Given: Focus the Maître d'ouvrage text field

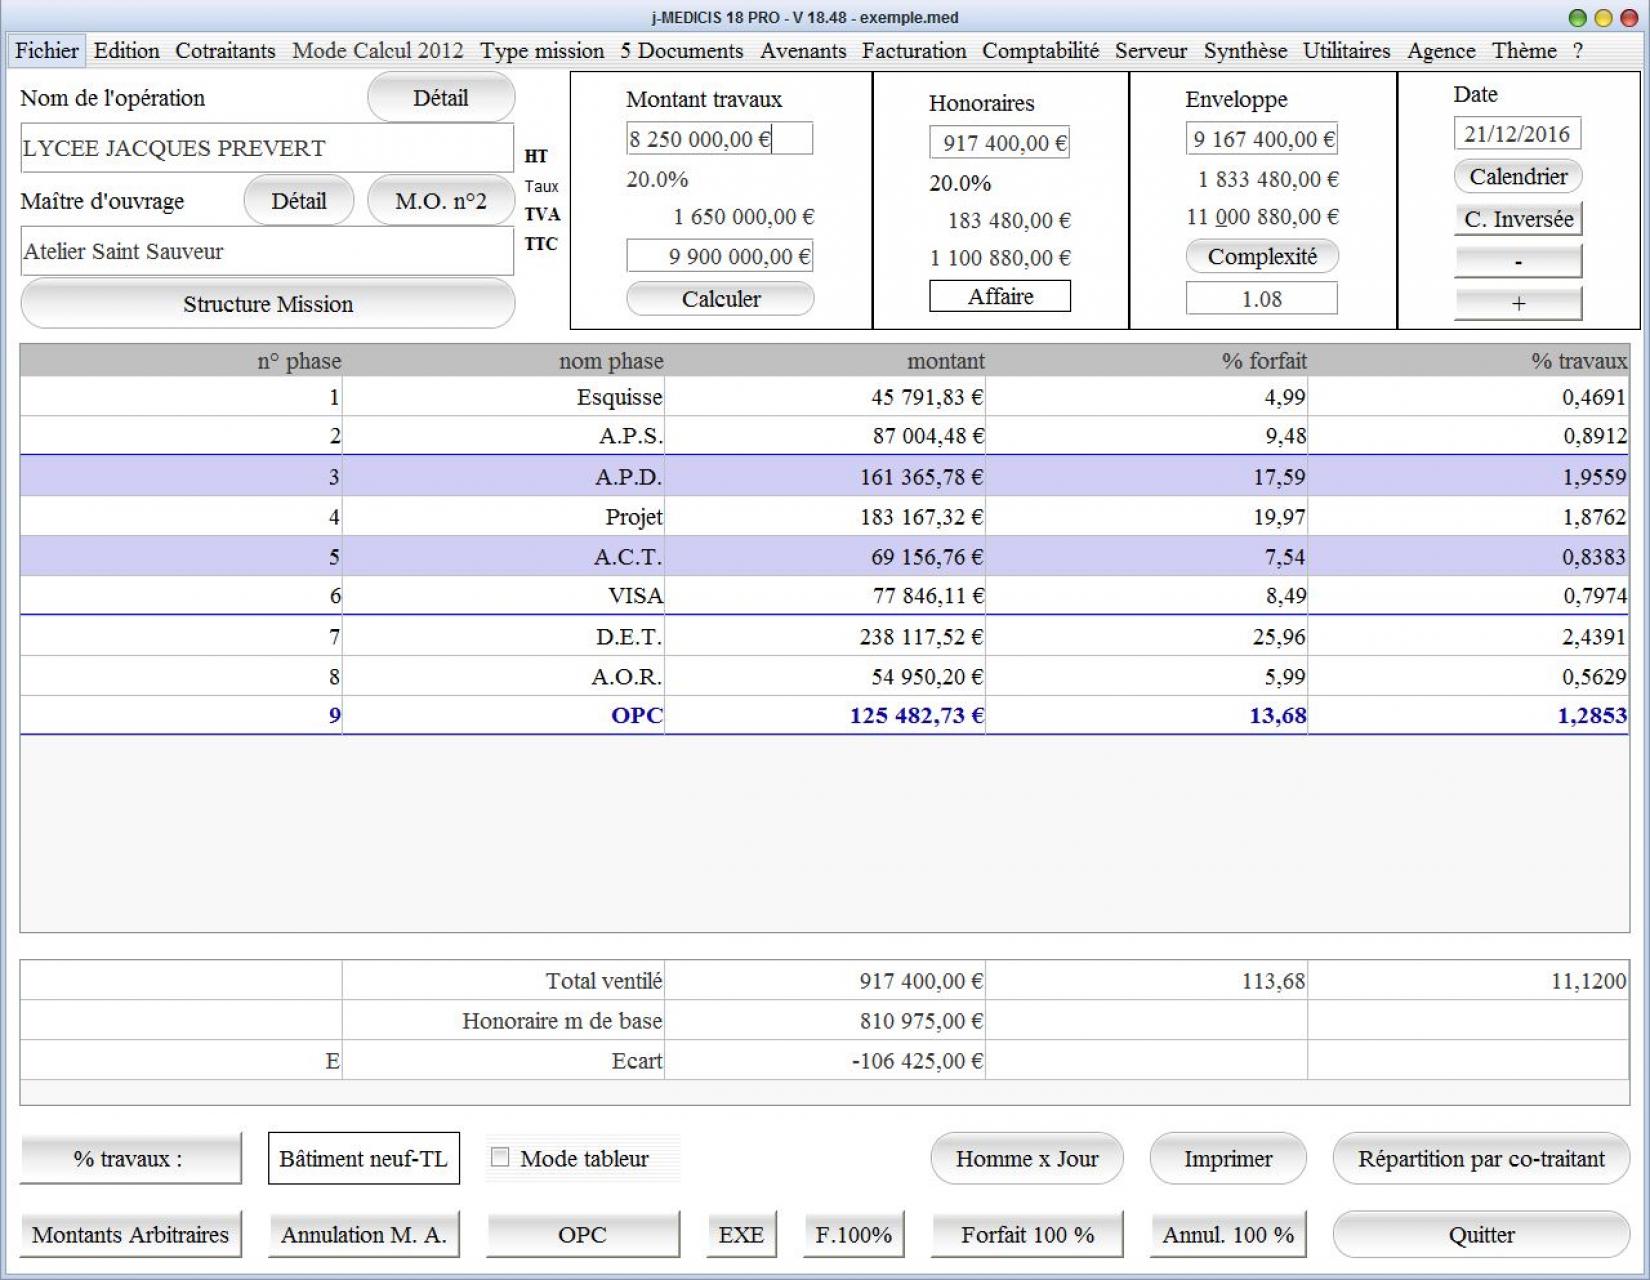Looking at the screenshot, I should (x=267, y=251).
